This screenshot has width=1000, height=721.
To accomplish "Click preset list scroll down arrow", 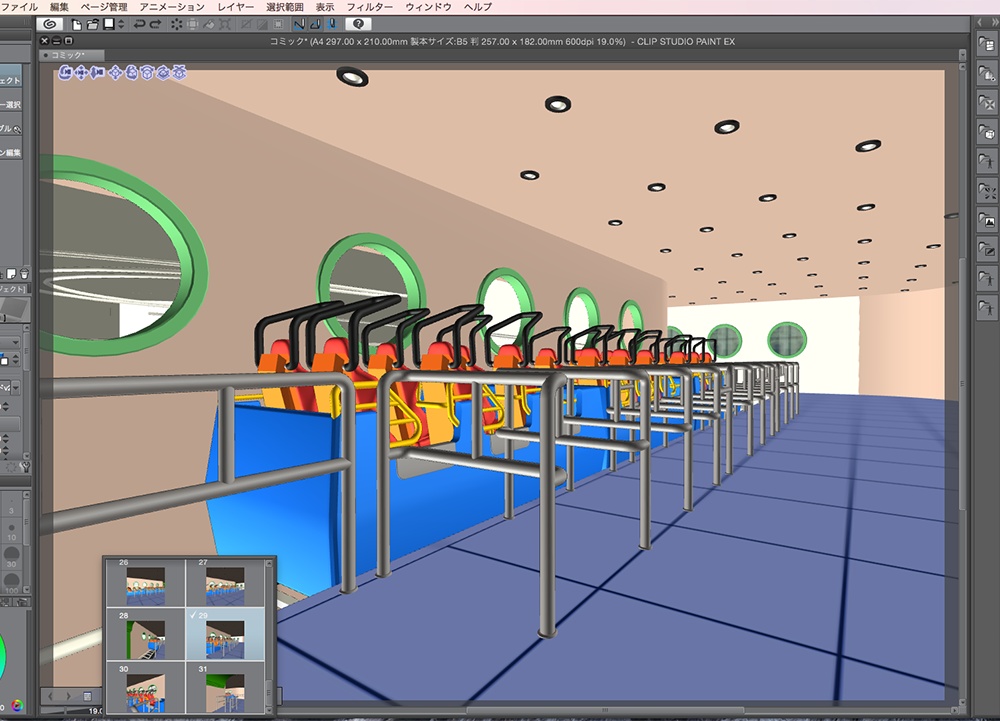I will pos(269,709).
